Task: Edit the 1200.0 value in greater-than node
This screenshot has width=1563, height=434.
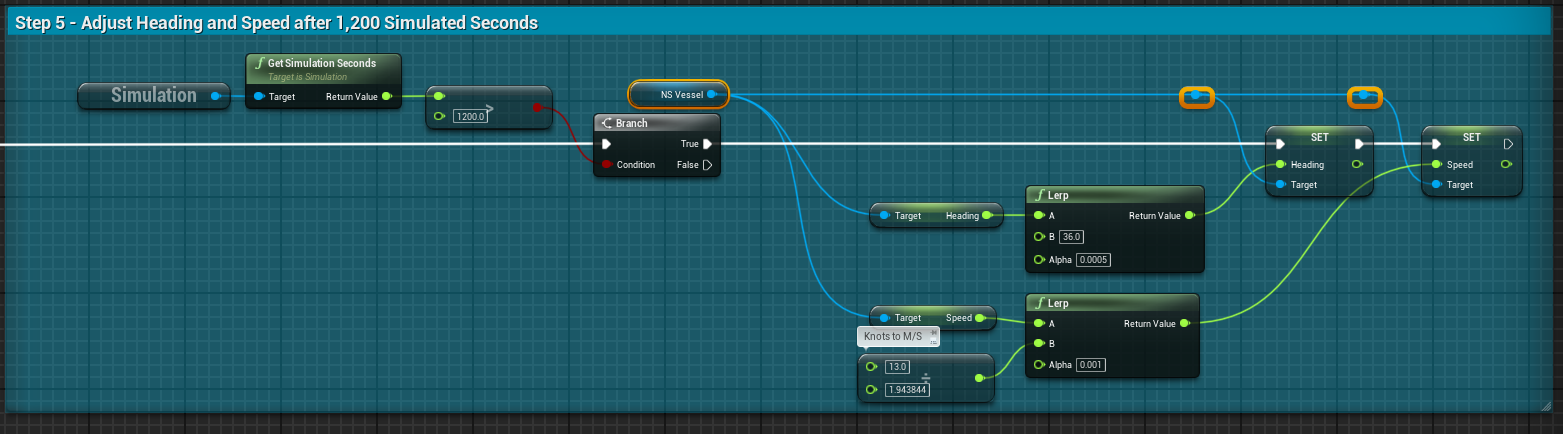Action: pyautogui.click(x=470, y=117)
